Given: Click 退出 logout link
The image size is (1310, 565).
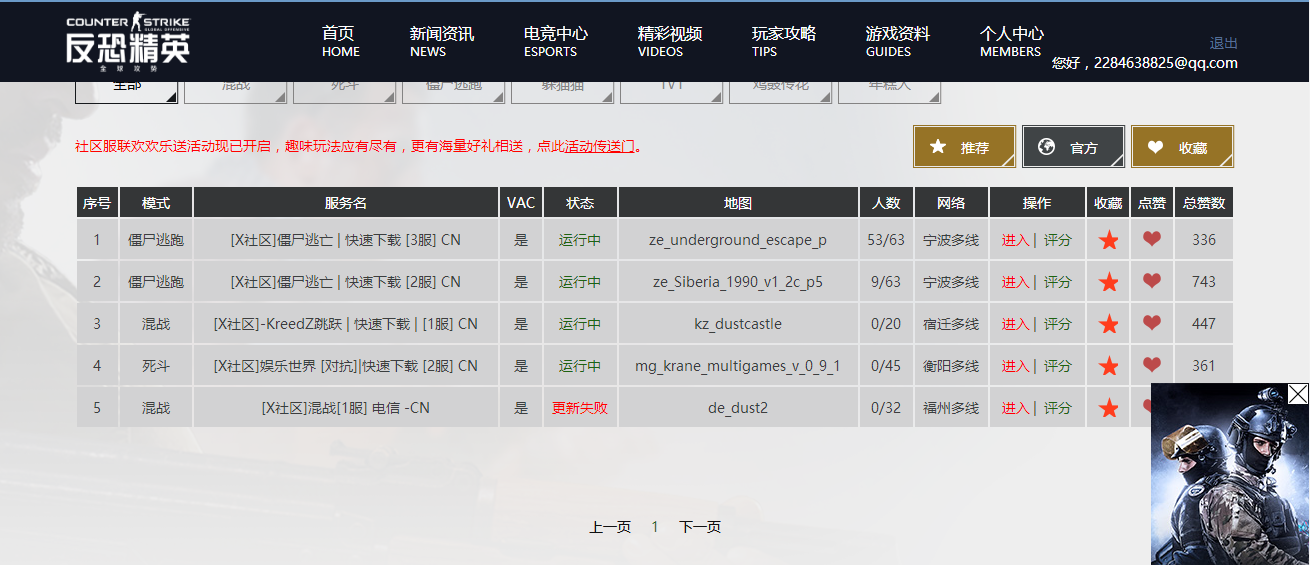Looking at the screenshot, I should (1224, 43).
